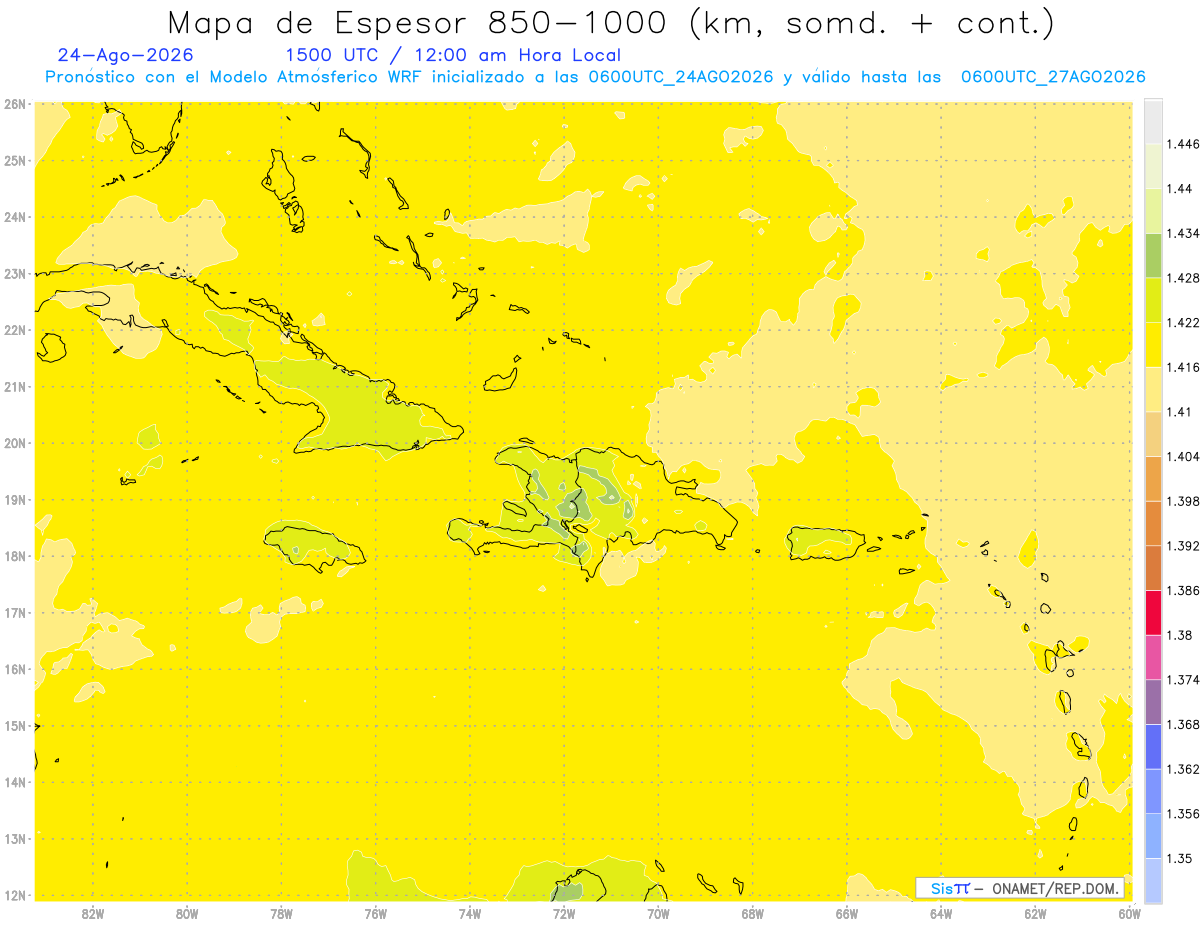Select the date text '24-Ago-2026'

[126, 55]
